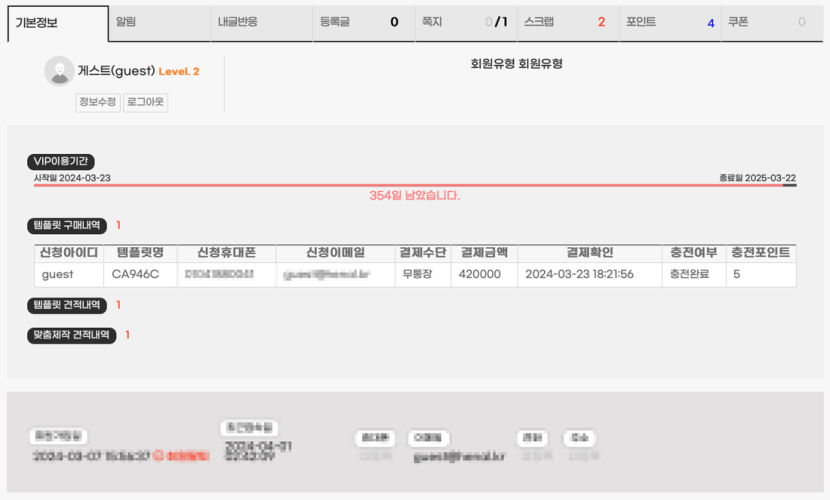Image resolution: width=830 pixels, height=500 pixels.
Task: Click the 게스트(guest) username text
Action: click(x=116, y=71)
